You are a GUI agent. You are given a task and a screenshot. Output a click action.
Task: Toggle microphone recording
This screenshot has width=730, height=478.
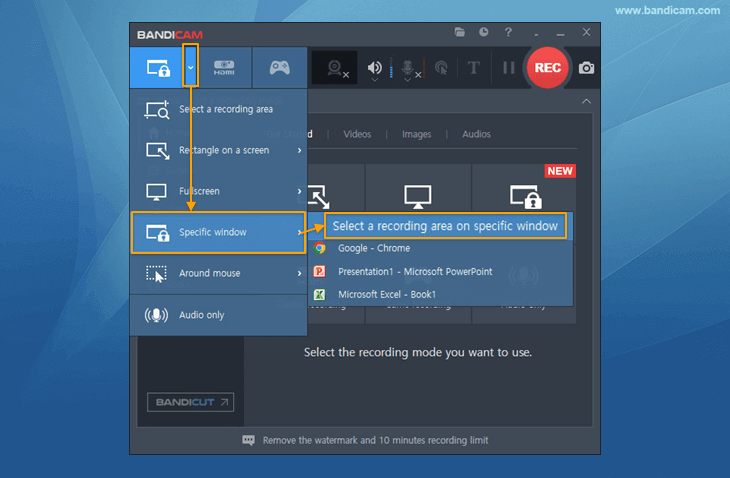[x=407, y=67]
